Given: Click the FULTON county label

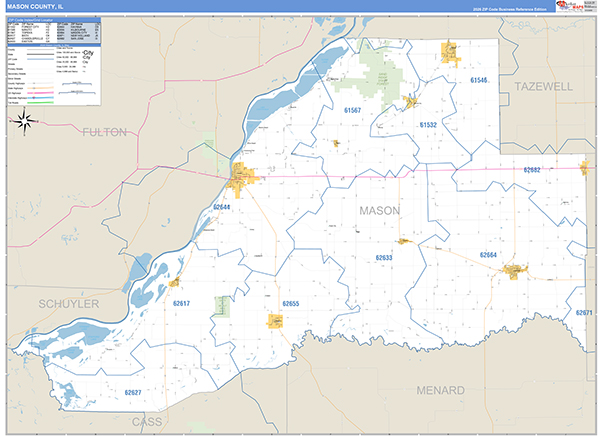Looking at the screenshot, I should [105, 132].
